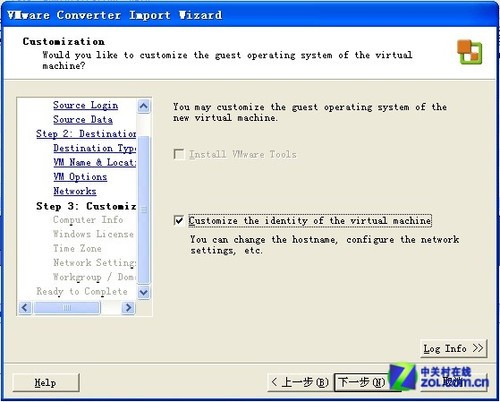Toggle the Install VMware Tools checkbox
500x402 pixels.
(179, 154)
